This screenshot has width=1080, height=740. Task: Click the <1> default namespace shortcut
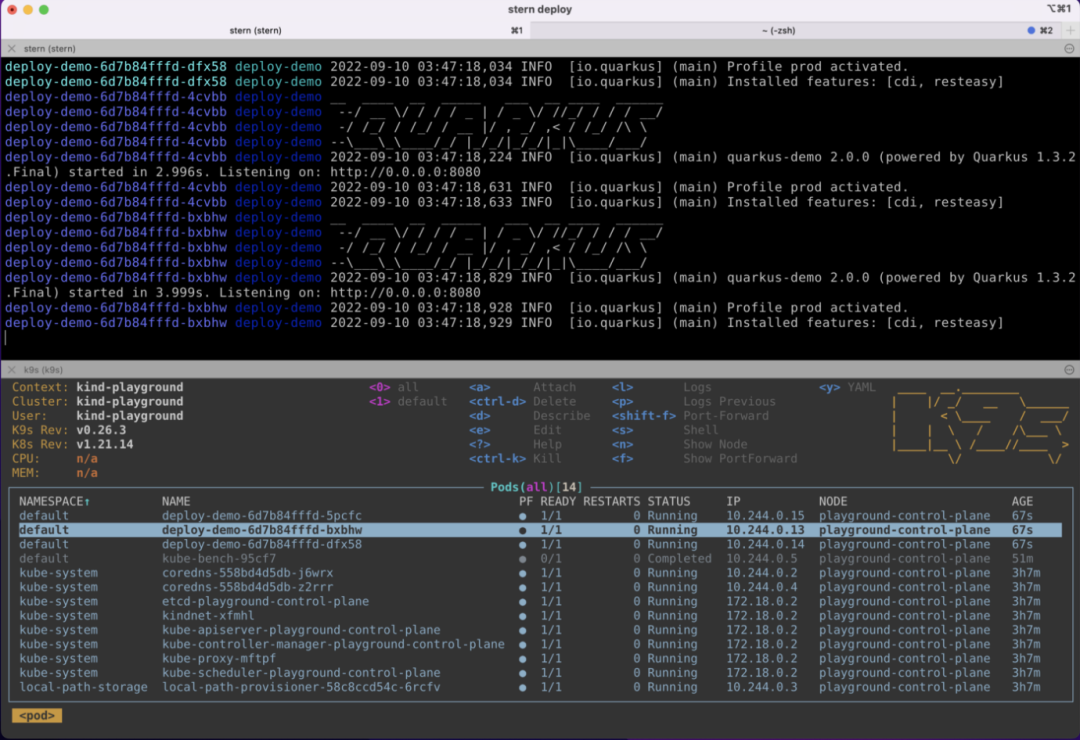[x=408, y=402]
